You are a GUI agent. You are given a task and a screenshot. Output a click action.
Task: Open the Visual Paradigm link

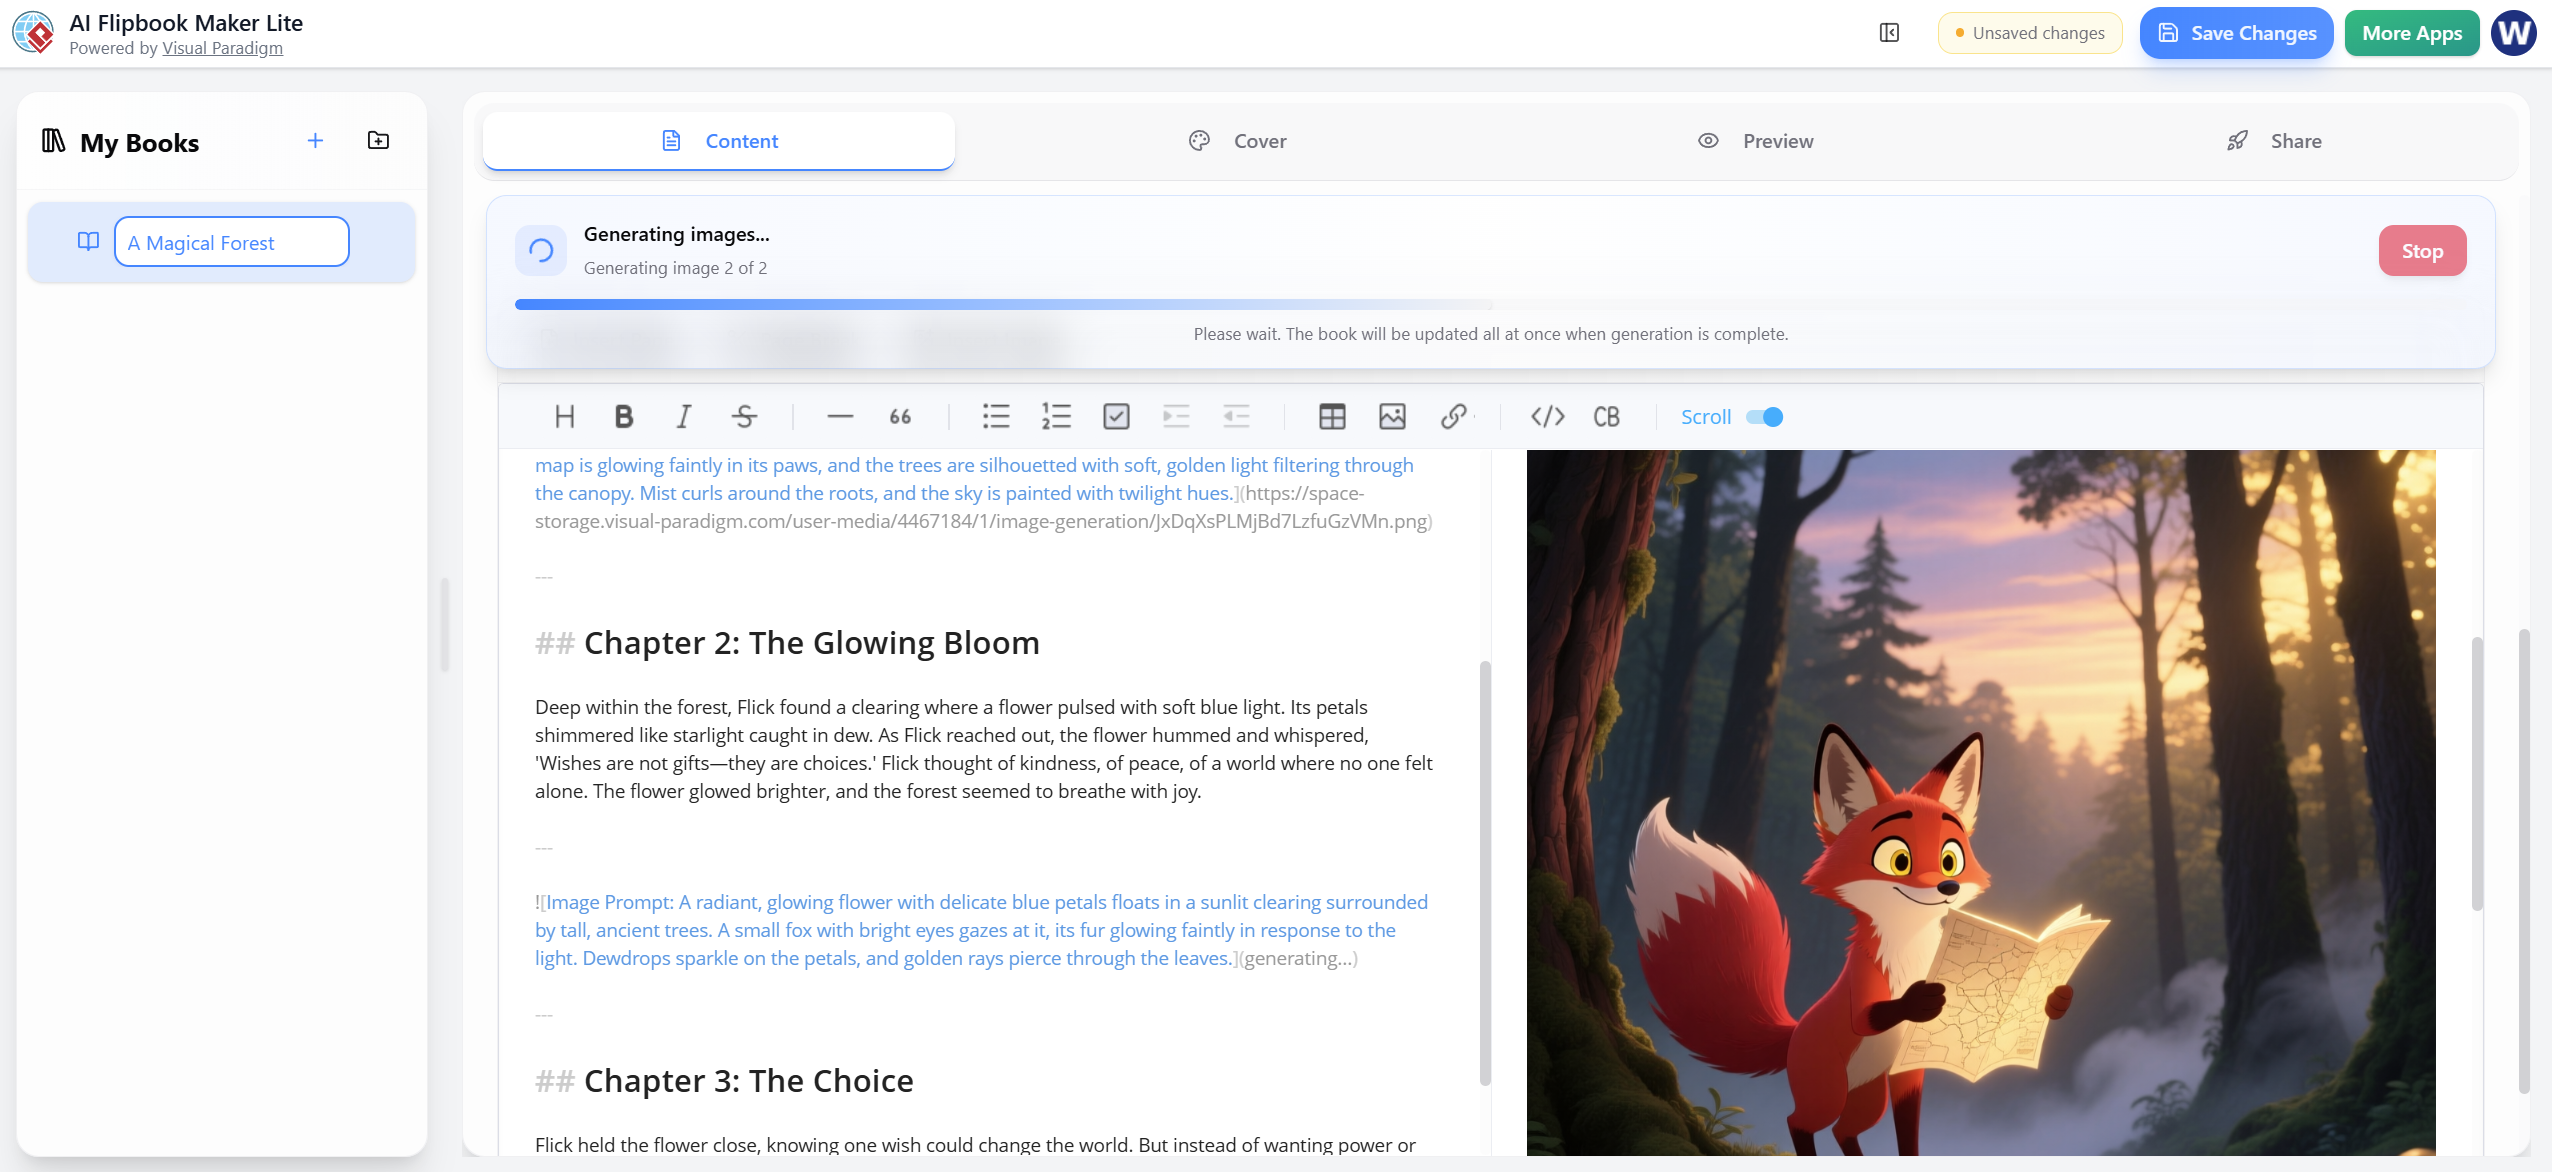pyautogui.click(x=224, y=47)
